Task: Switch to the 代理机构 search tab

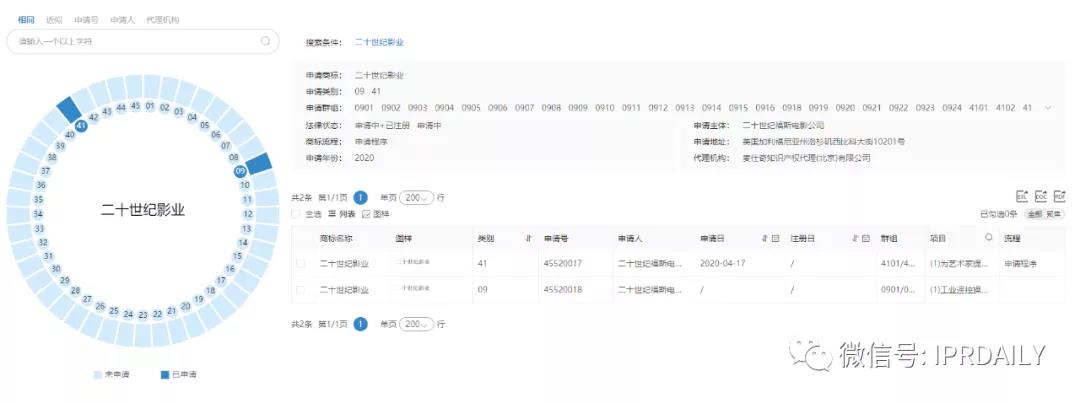Action: [x=163, y=20]
